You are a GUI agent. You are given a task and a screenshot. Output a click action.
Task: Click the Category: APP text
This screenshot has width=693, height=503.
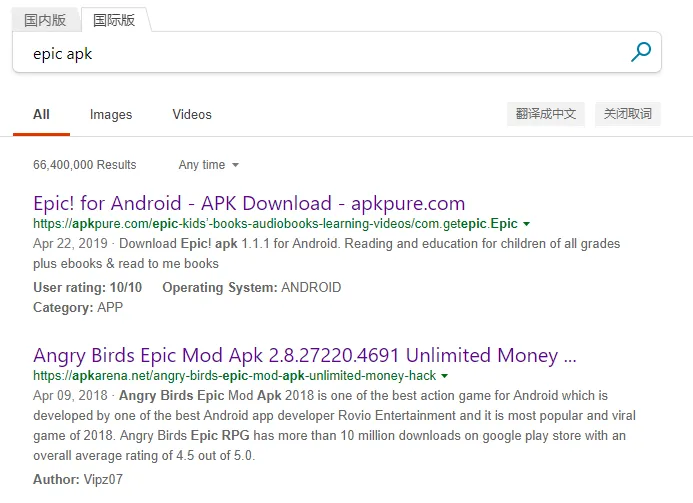pyautogui.click(x=78, y=308)
